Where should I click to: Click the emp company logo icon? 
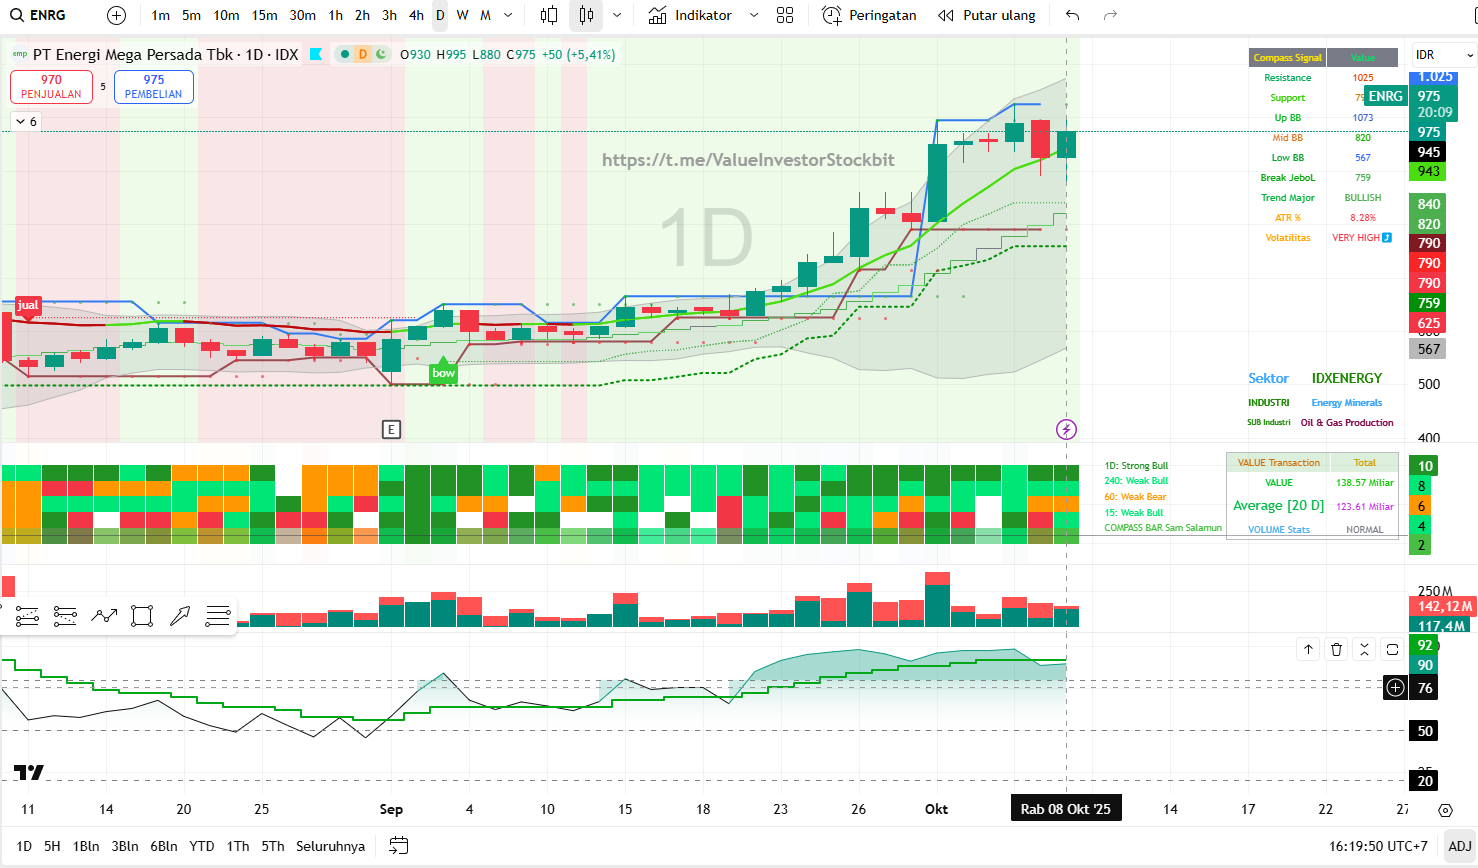coord(20,54)
